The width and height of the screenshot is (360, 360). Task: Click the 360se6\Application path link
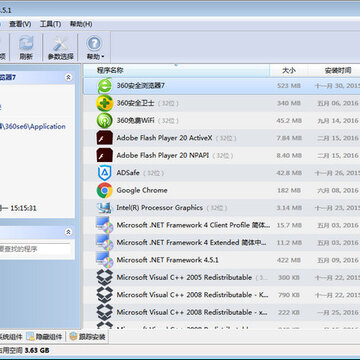pyautogui.click(x=32, y=126)
